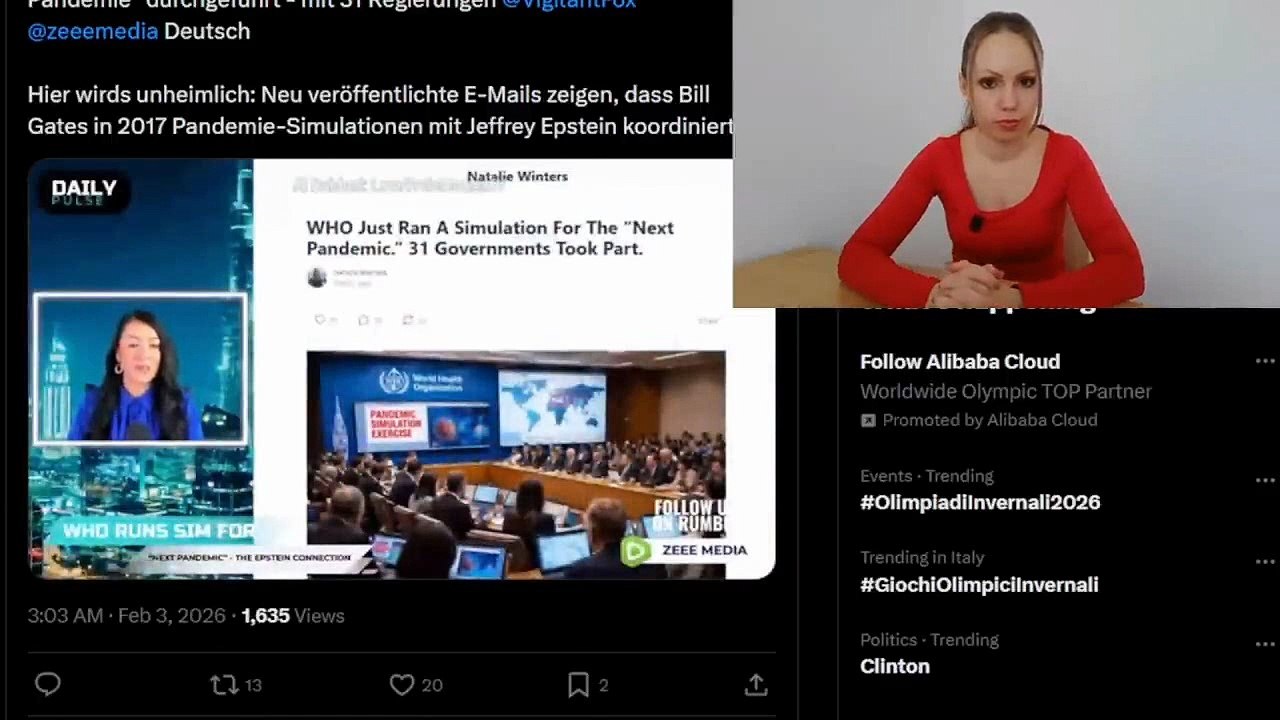
Task: Open more options for Alibaba Cloud promotion
Action: 1265,362
